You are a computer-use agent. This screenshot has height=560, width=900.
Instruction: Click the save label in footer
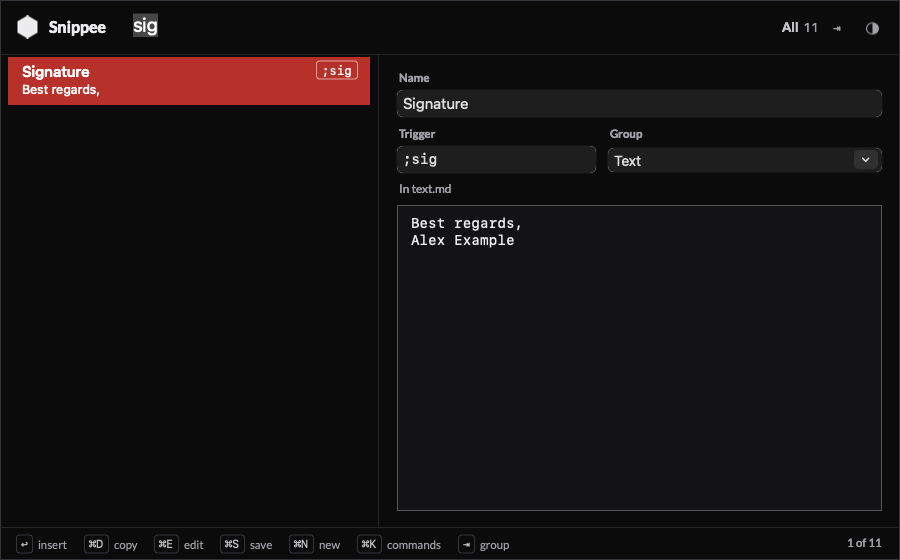coord(261,545)
